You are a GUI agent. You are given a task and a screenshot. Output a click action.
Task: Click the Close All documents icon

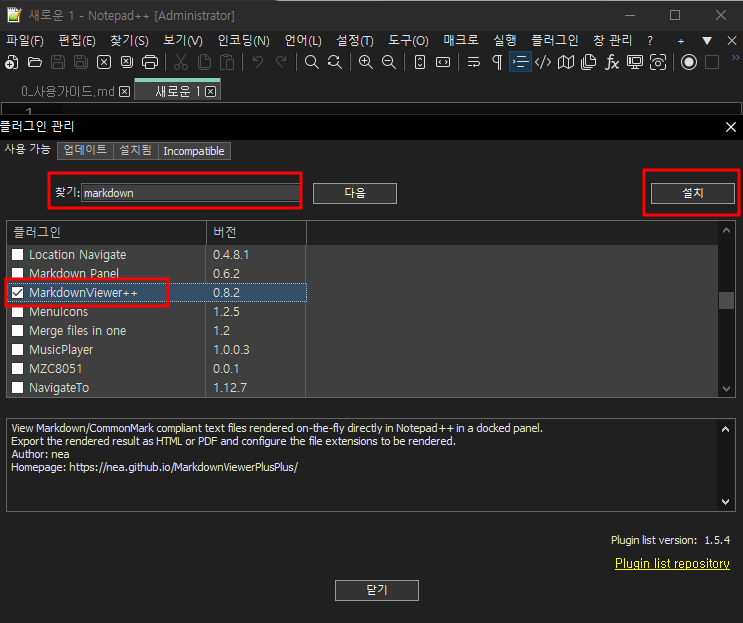tap(127, 62)
